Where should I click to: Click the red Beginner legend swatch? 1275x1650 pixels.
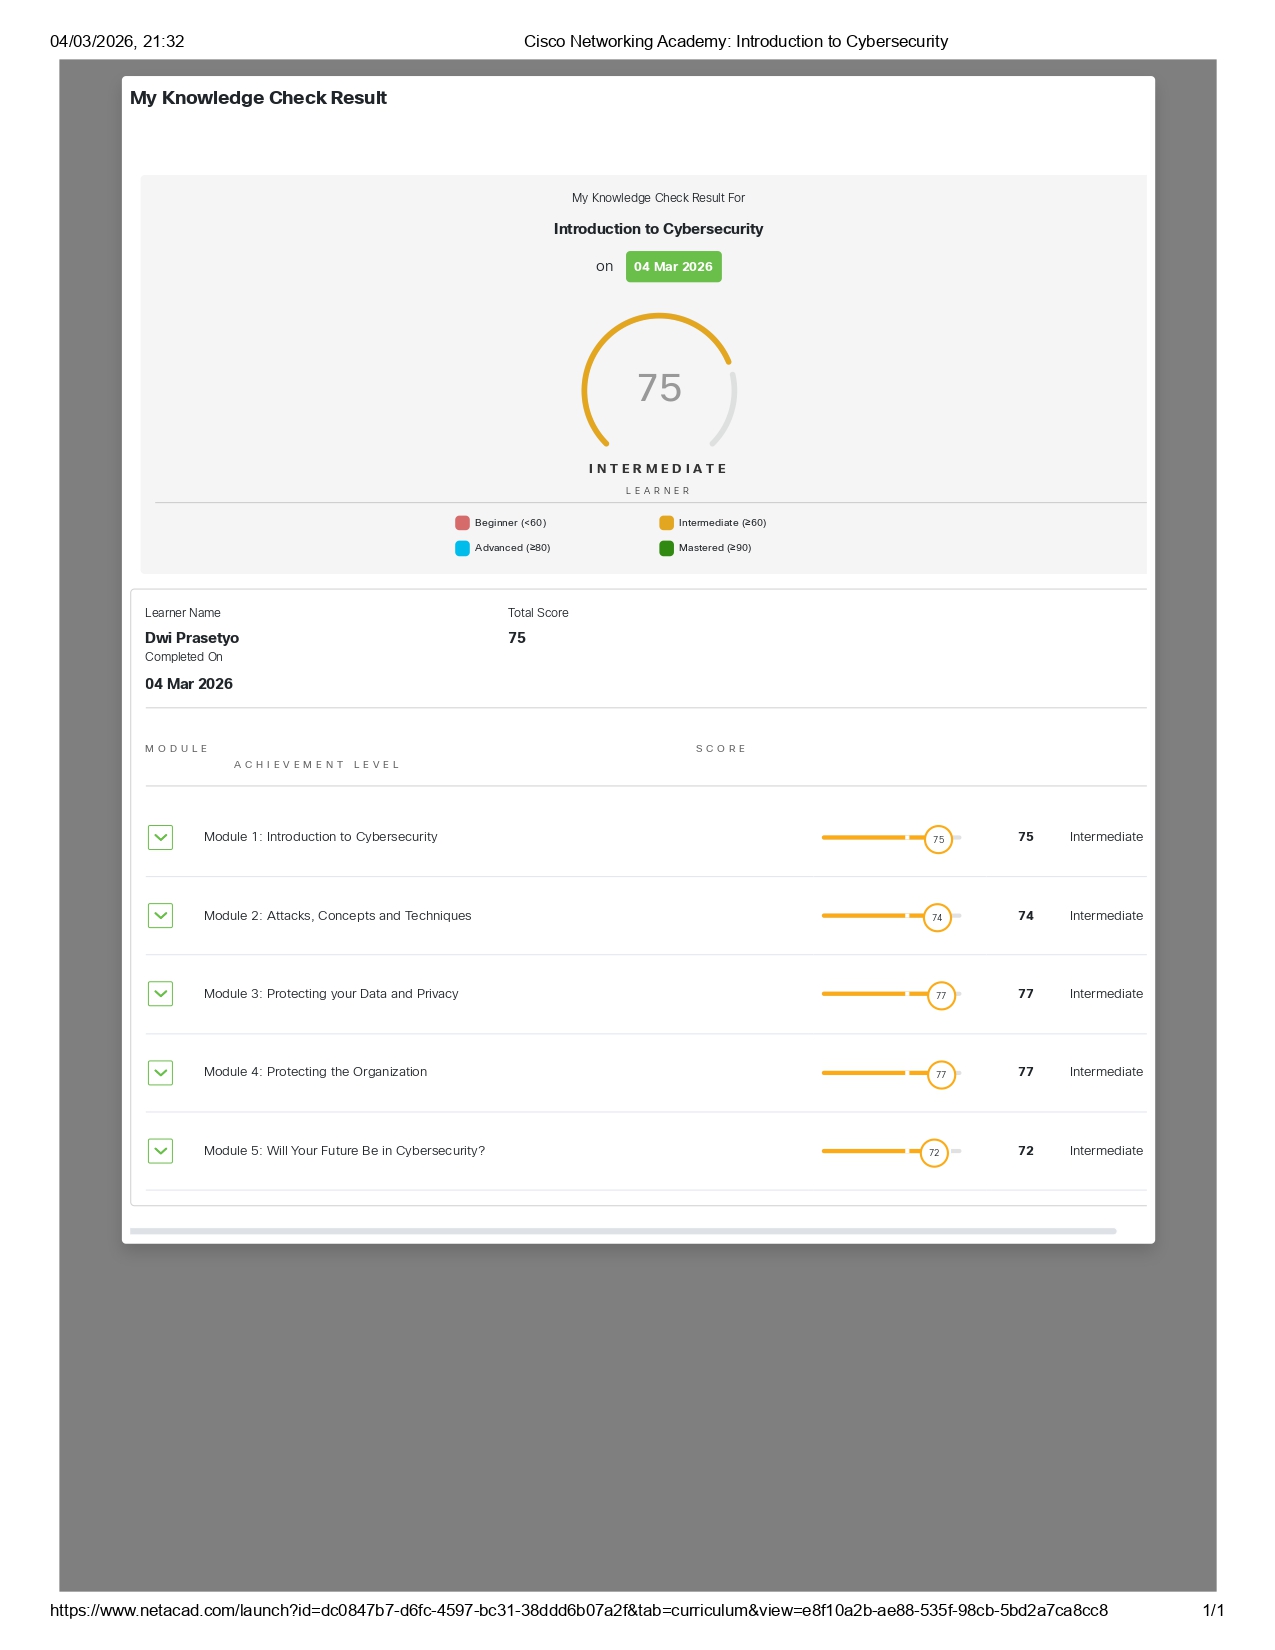click(x=462, y=523)
